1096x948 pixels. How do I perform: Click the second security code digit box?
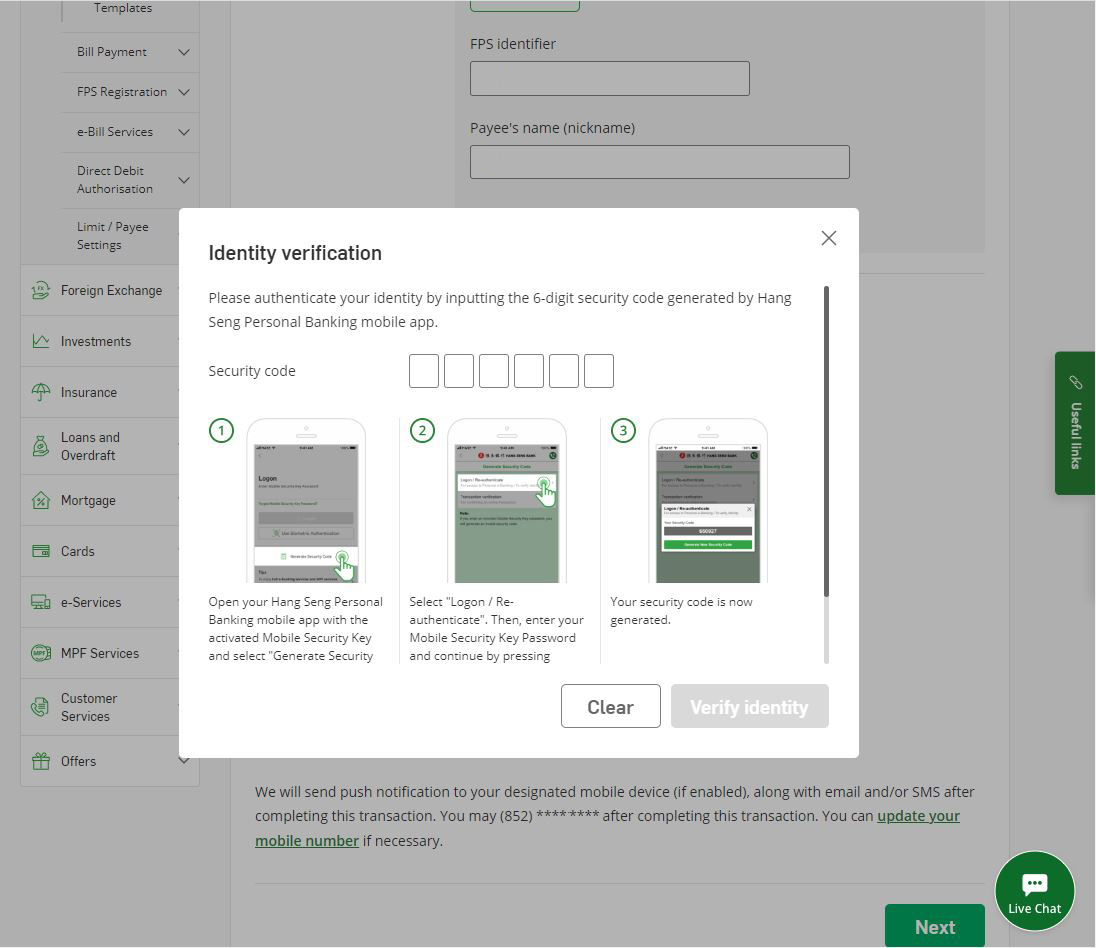coord(459,371)
